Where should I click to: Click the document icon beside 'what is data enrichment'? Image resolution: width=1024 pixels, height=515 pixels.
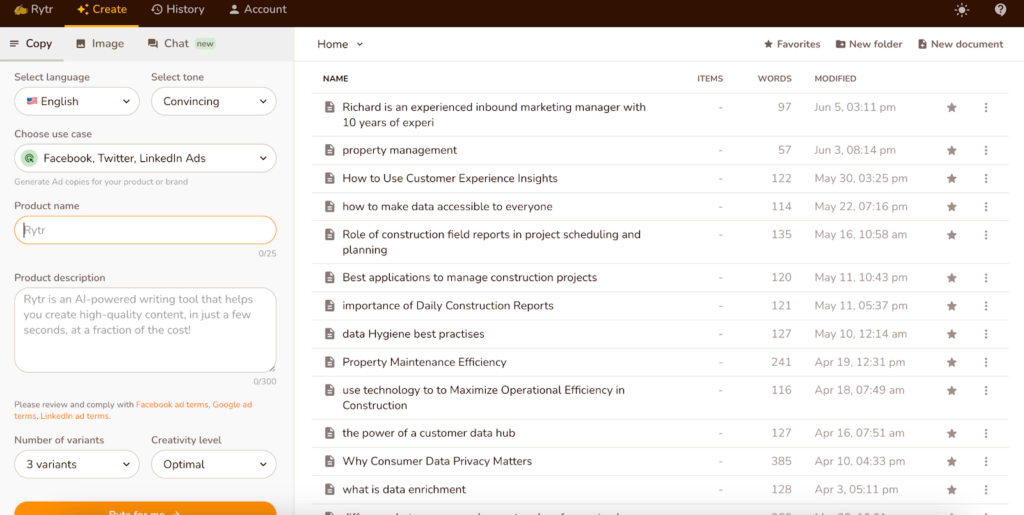[x=329, y=490]
